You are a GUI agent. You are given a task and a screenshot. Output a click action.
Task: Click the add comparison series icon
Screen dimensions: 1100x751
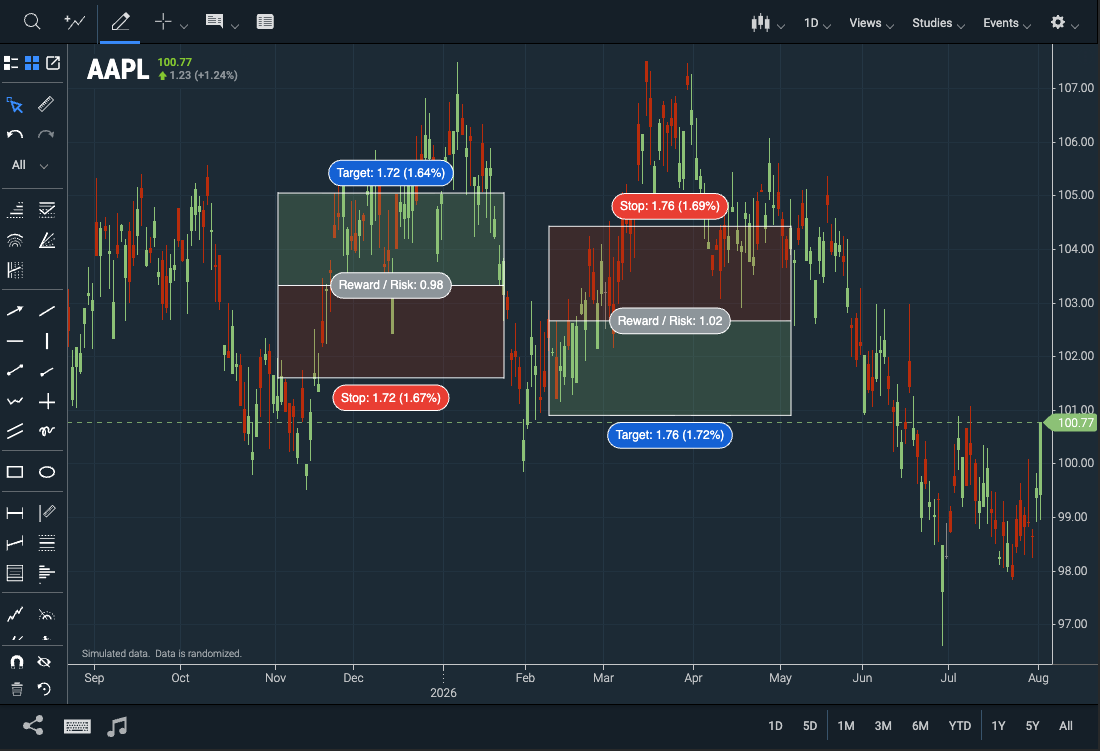point(74,22)
